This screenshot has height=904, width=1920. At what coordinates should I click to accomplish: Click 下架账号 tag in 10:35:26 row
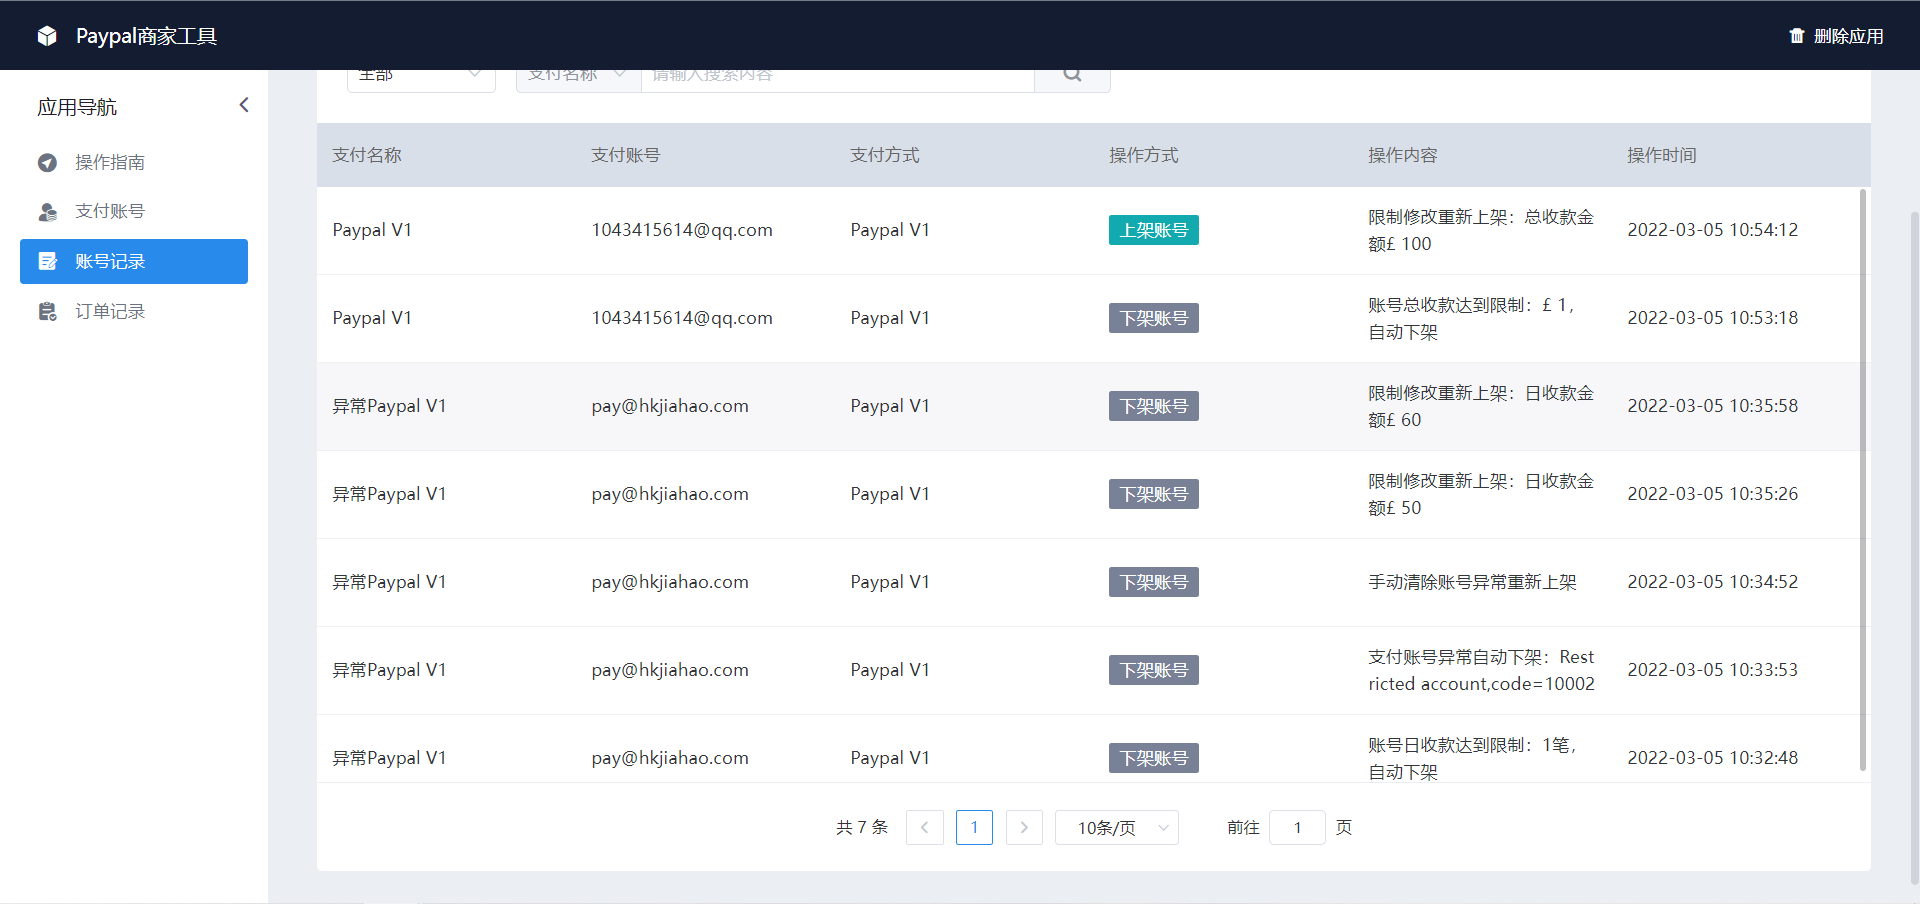(1154, 494)
